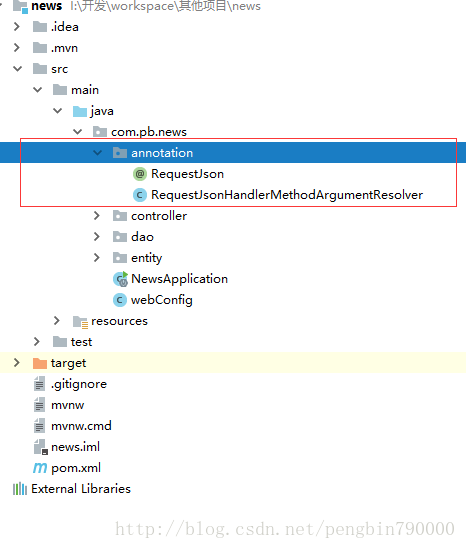Click the main folder icon
The image size is (466, 549).
(60, 90)
